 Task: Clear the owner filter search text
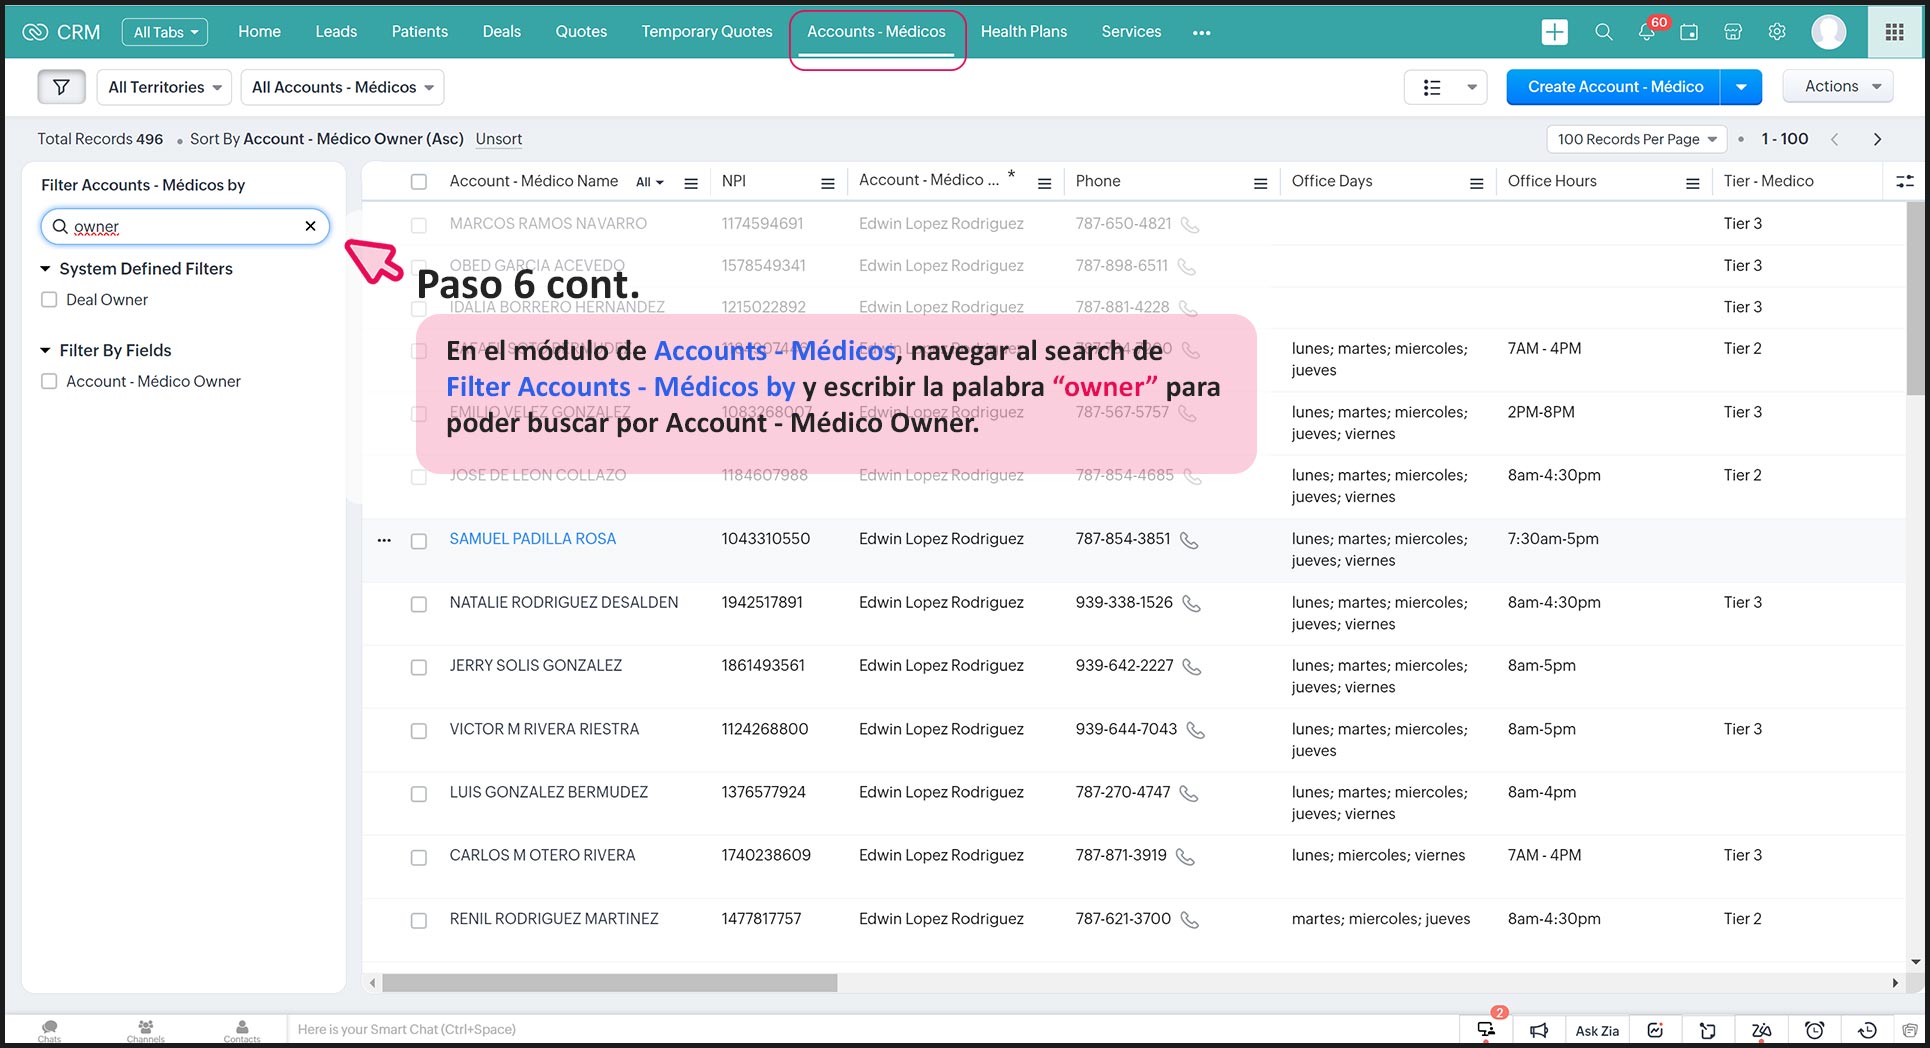click(x=310, y=226)
